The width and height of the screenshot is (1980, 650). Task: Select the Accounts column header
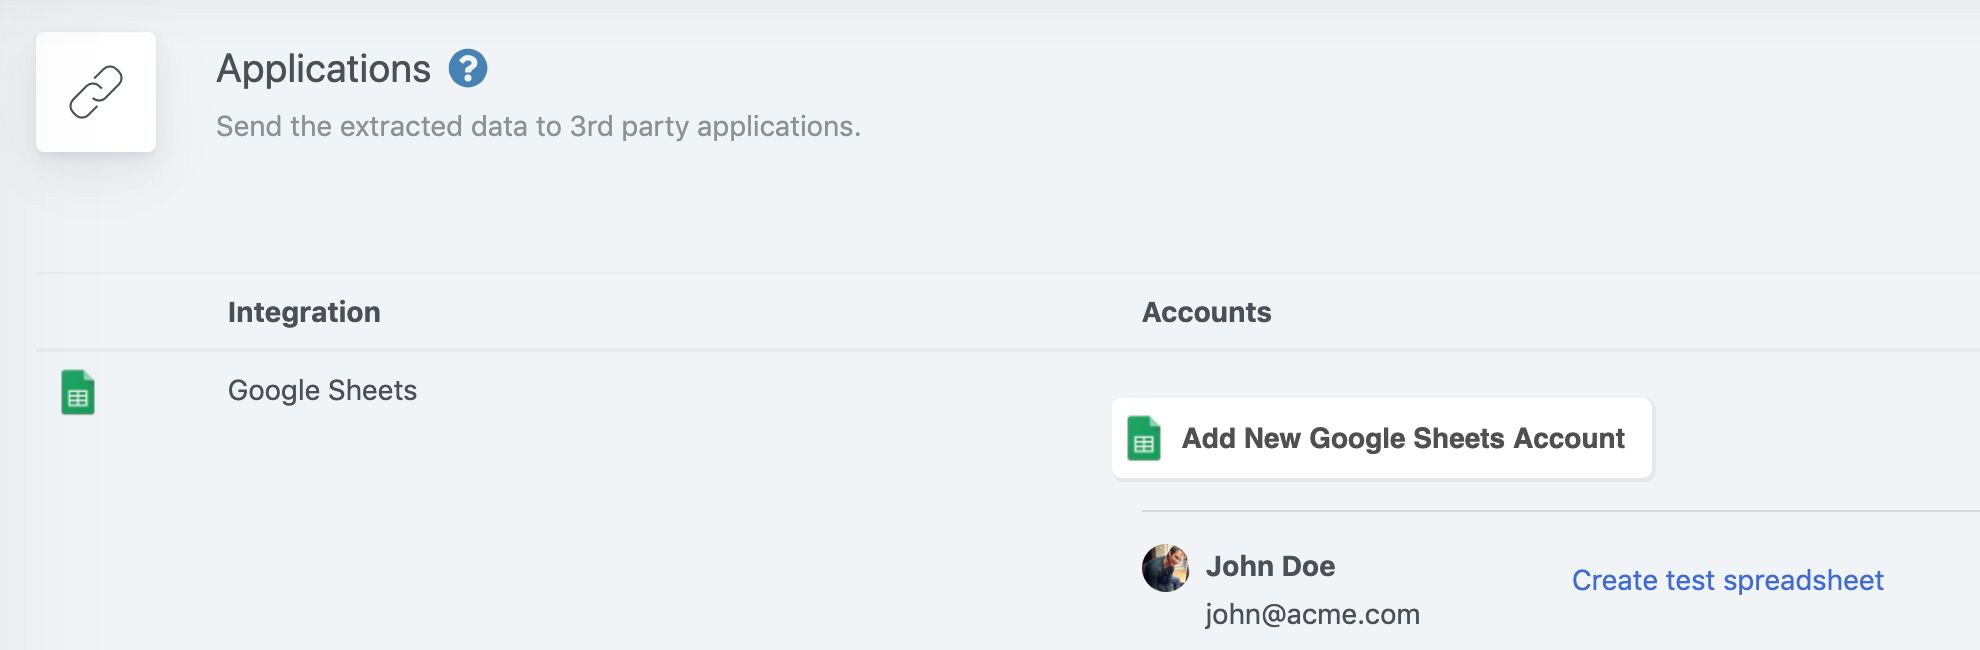click(1206, 312)
